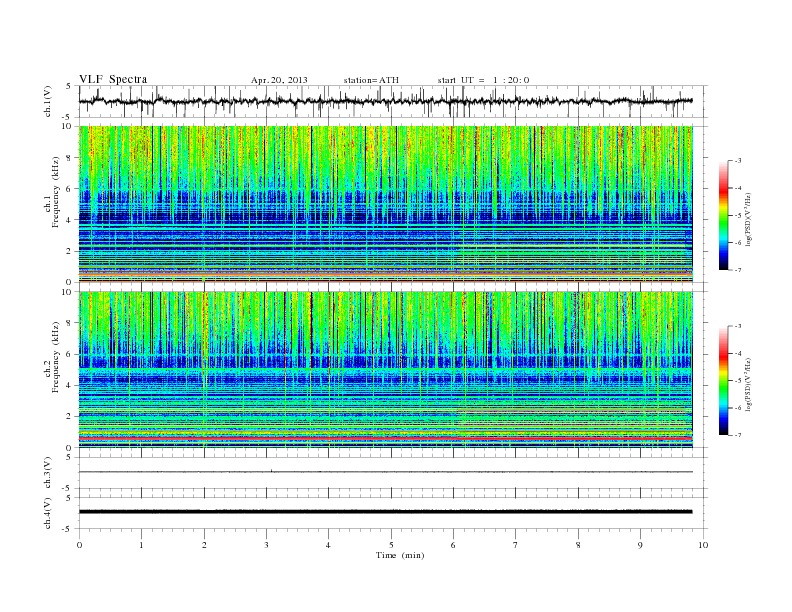Click the ch.4 thick black waveform trace
Viewport: 792px width, 612px height.
point(386,512)
